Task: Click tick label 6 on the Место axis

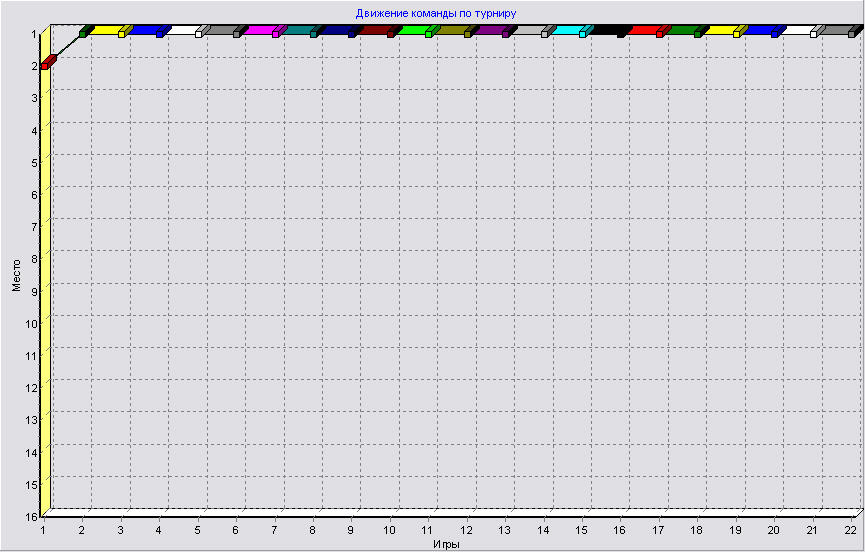Action: pyautogui.click(x=34, y=195)
